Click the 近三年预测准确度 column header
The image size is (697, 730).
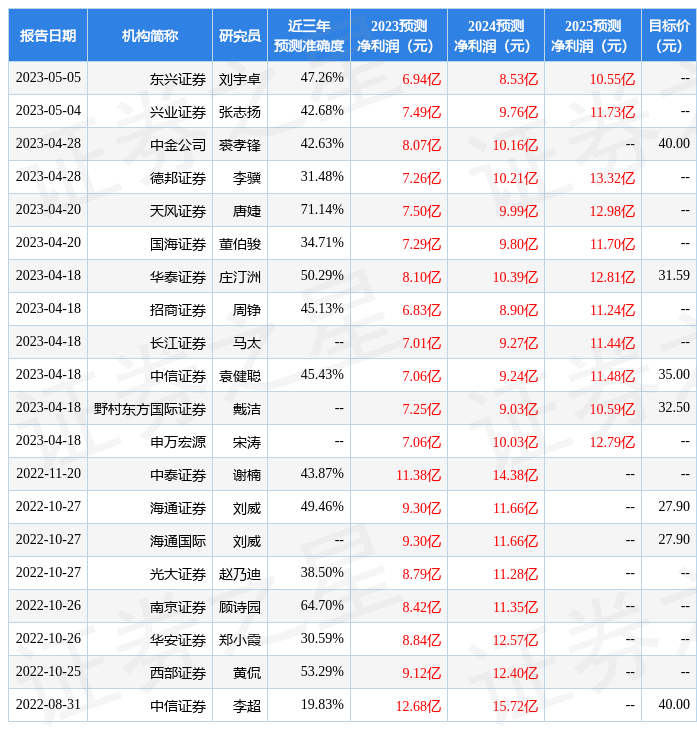point(309,35)
